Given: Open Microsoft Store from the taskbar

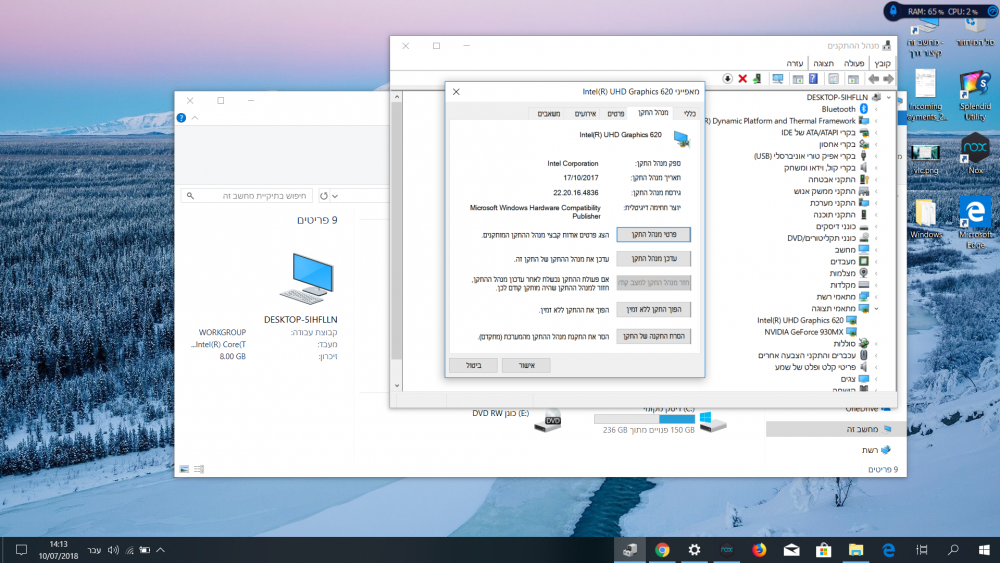Looking at the screenshot, I should click(x=823, y=550).
